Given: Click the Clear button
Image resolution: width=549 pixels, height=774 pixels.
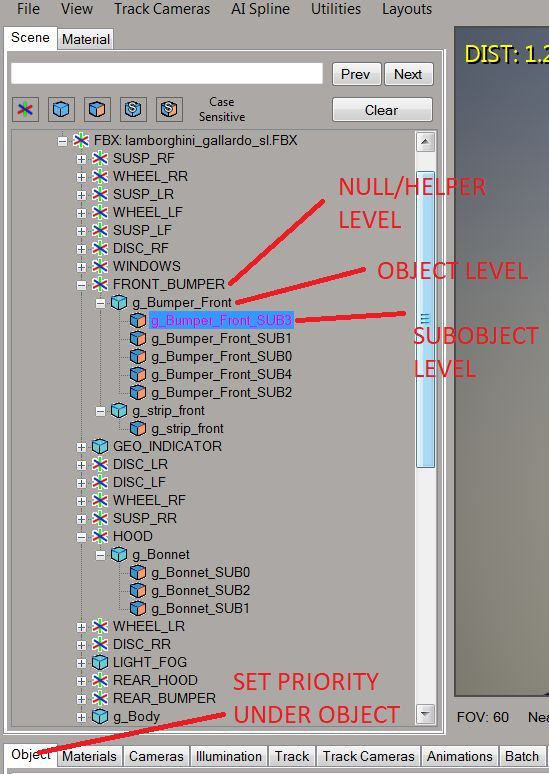Looking at the screenshot, I should tap(382, 110).
